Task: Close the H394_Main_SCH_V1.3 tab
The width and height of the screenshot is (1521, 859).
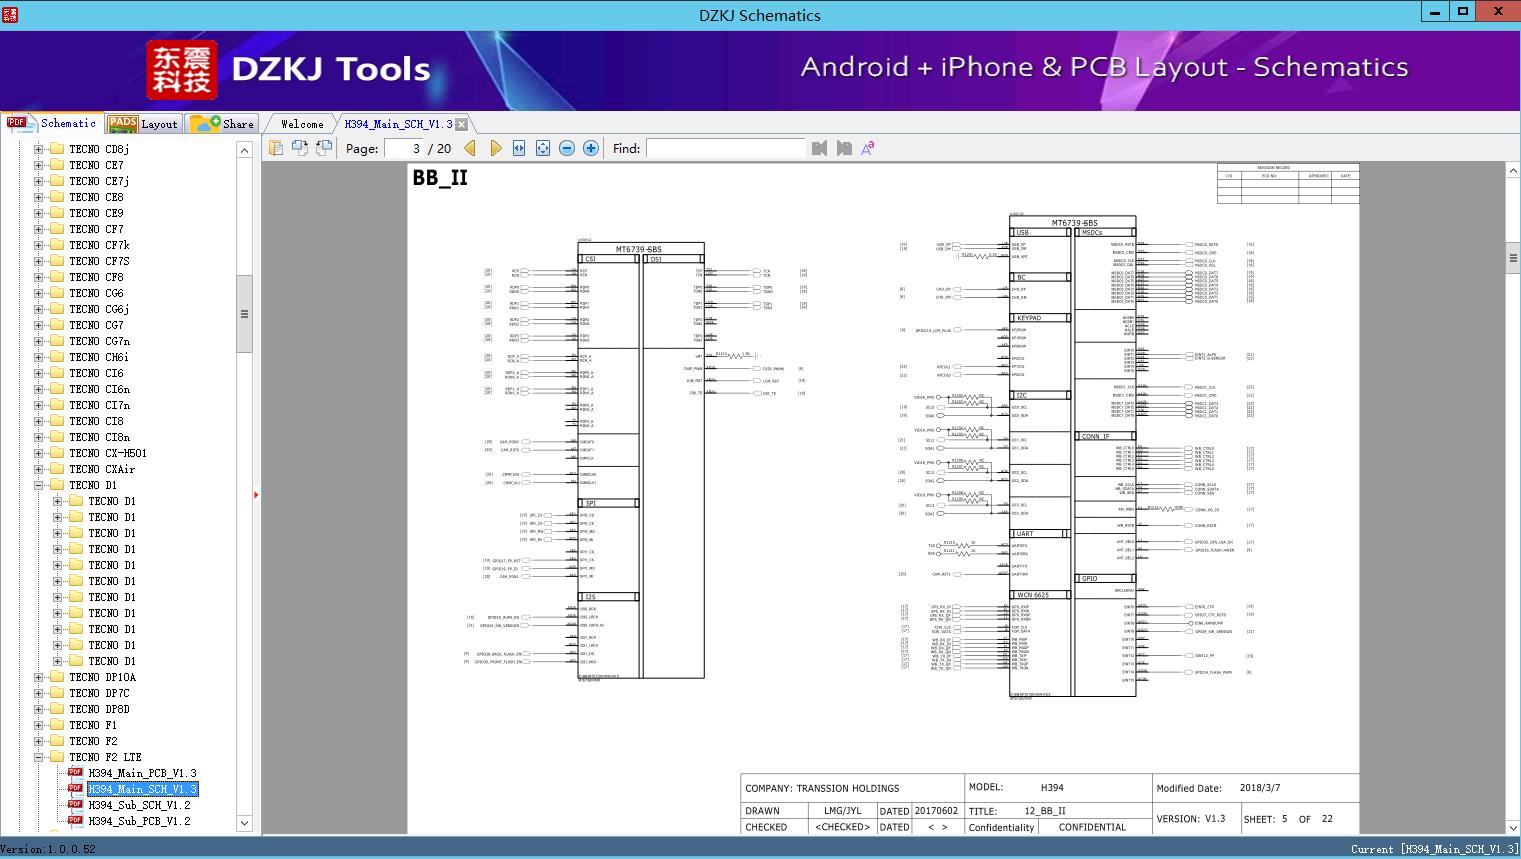Action: (x=462, y=125)
